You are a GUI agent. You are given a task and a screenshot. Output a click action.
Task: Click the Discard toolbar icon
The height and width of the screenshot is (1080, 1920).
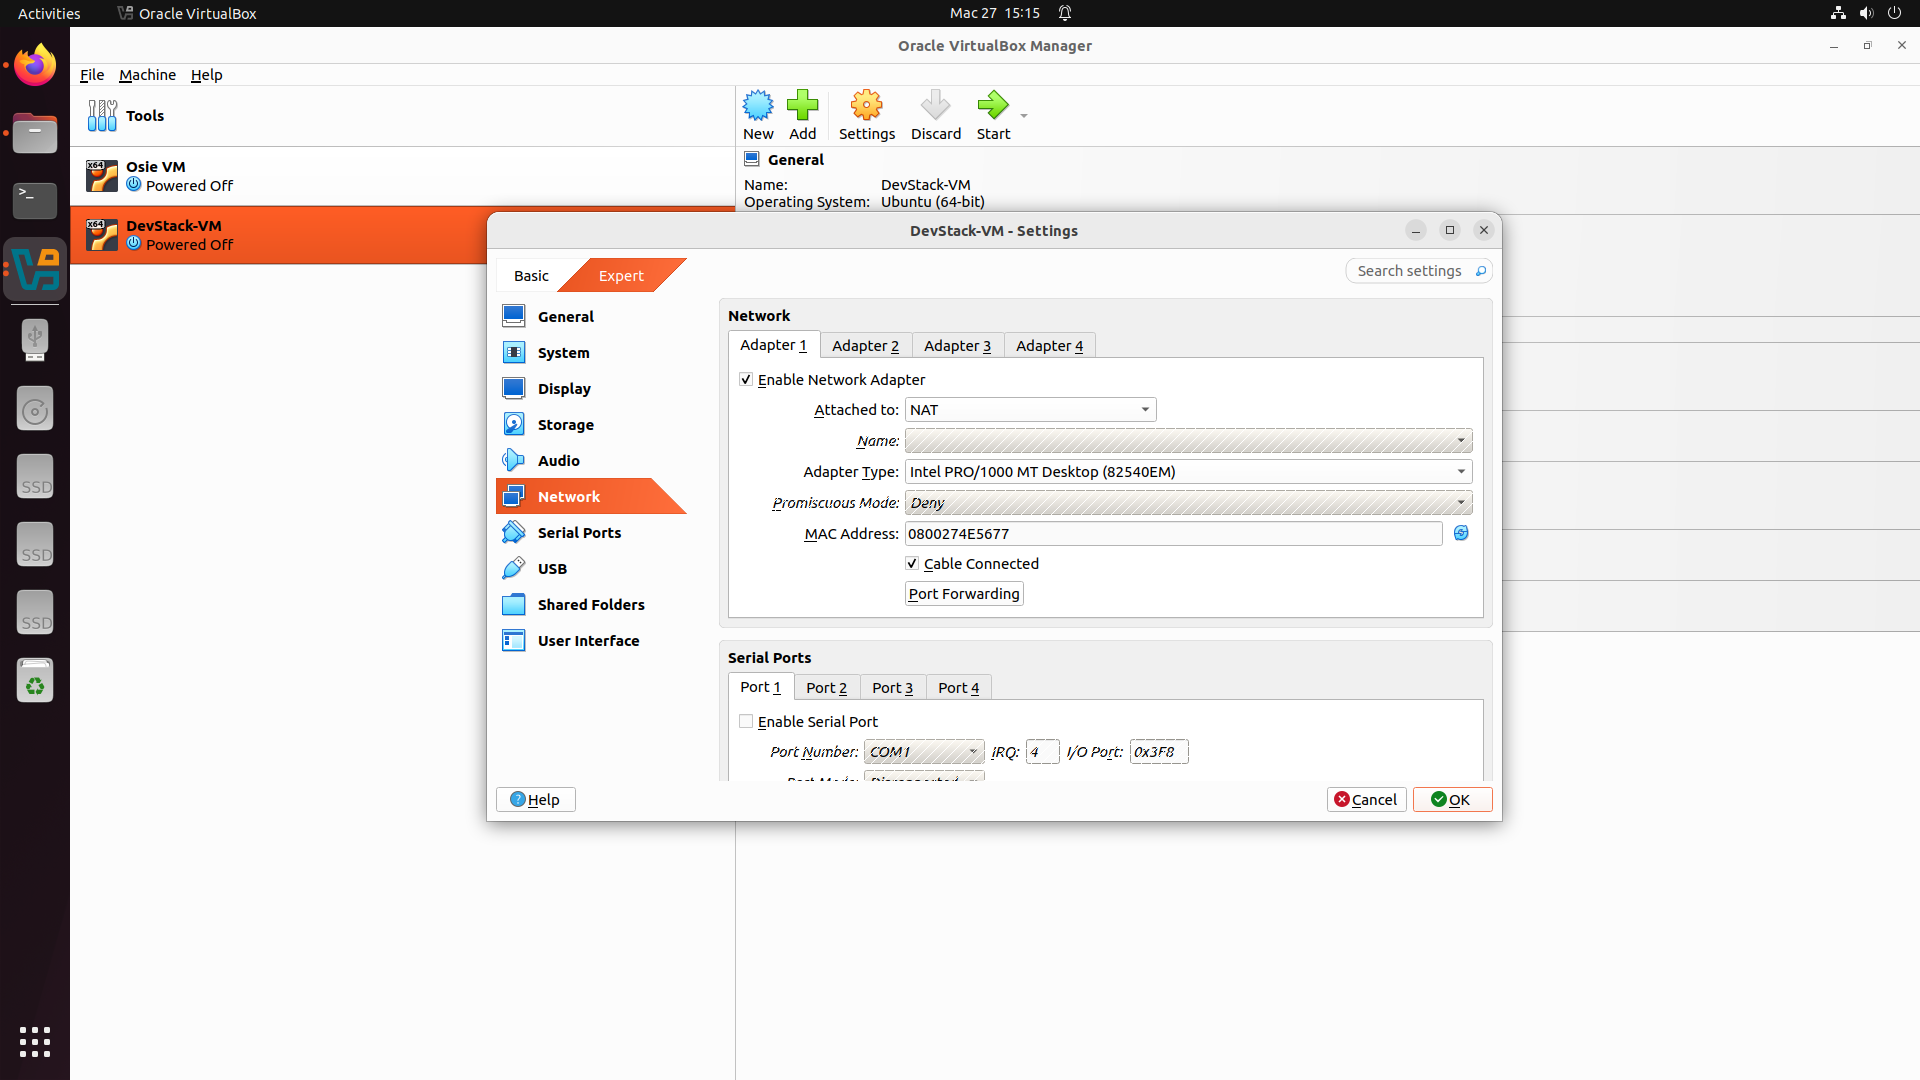[935, 105]
